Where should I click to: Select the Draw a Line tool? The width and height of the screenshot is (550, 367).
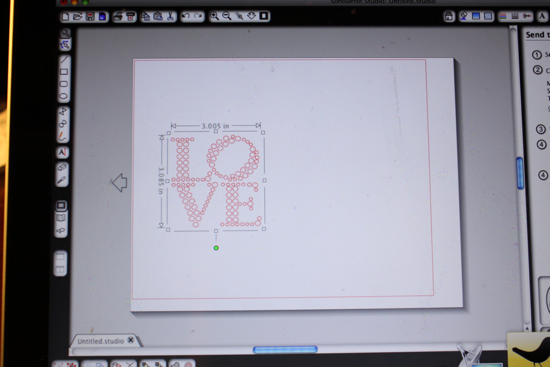click(x=64, y=60)
